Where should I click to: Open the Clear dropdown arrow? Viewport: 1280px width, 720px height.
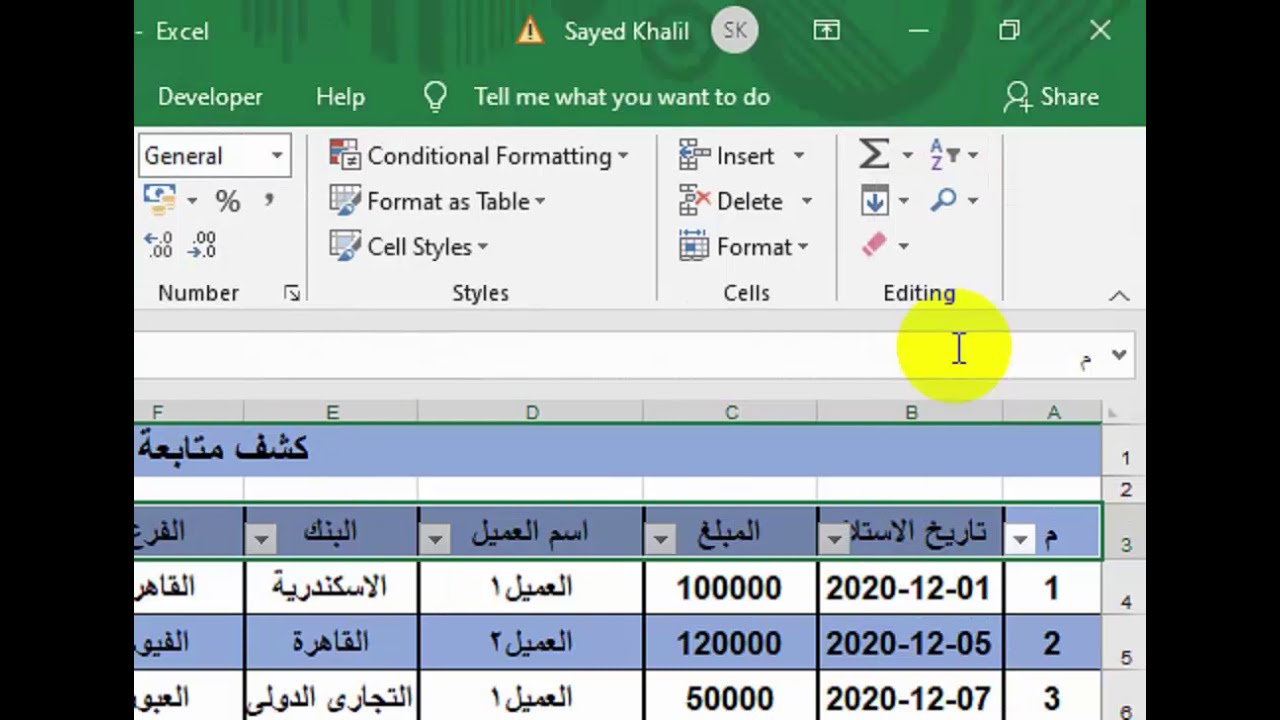903,247
